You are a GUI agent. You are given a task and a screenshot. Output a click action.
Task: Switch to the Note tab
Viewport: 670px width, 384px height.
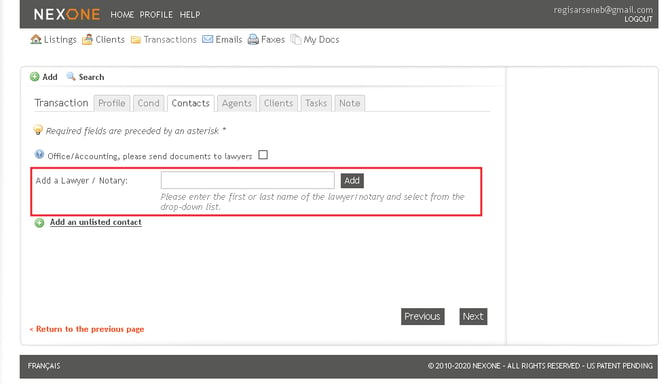[x=350, y=103]
